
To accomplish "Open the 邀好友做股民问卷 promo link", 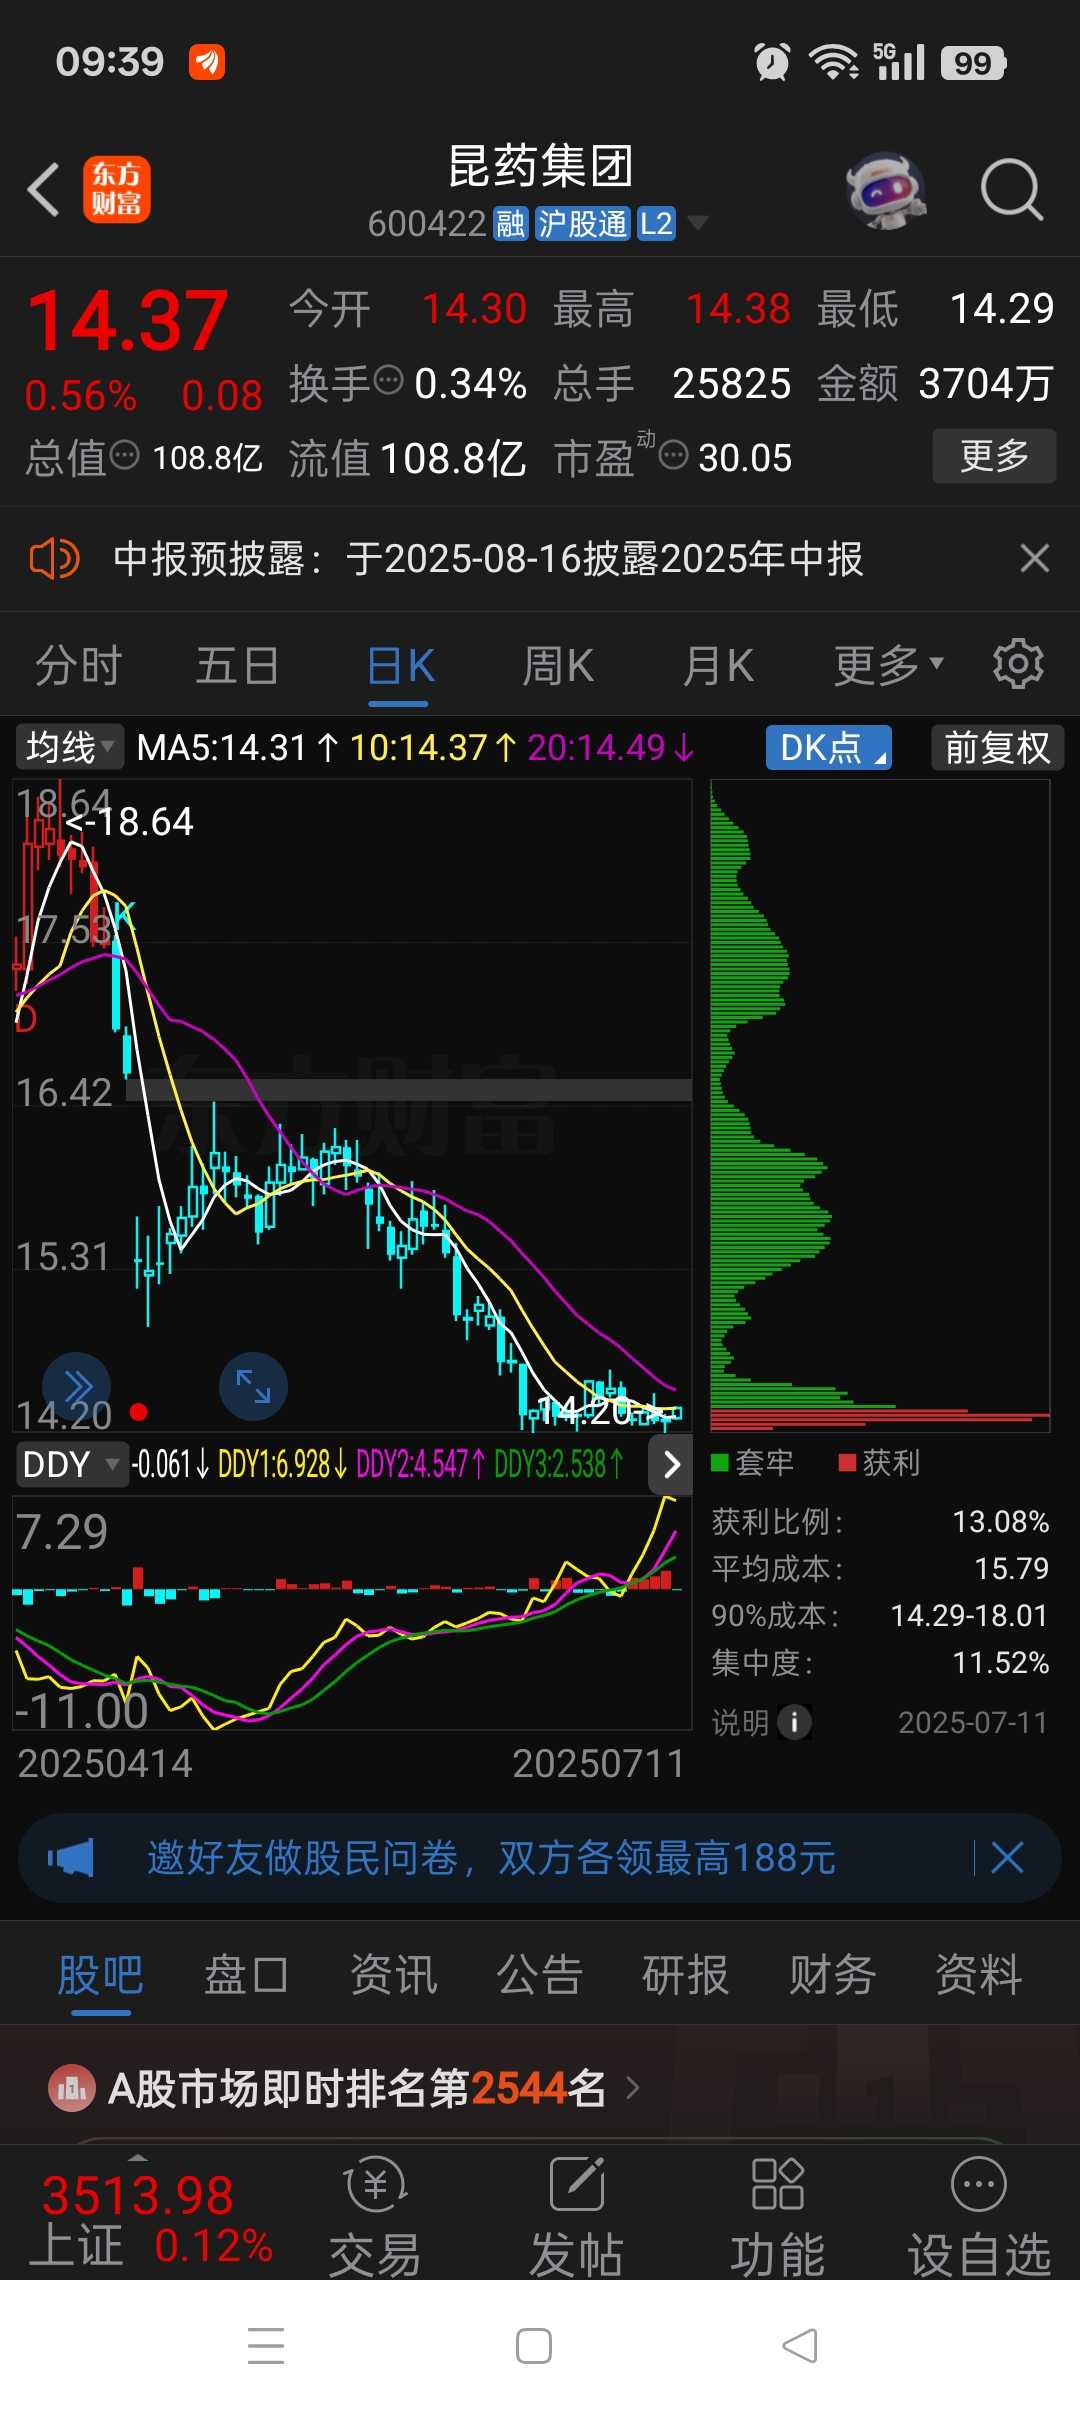I will point(491,1858).
